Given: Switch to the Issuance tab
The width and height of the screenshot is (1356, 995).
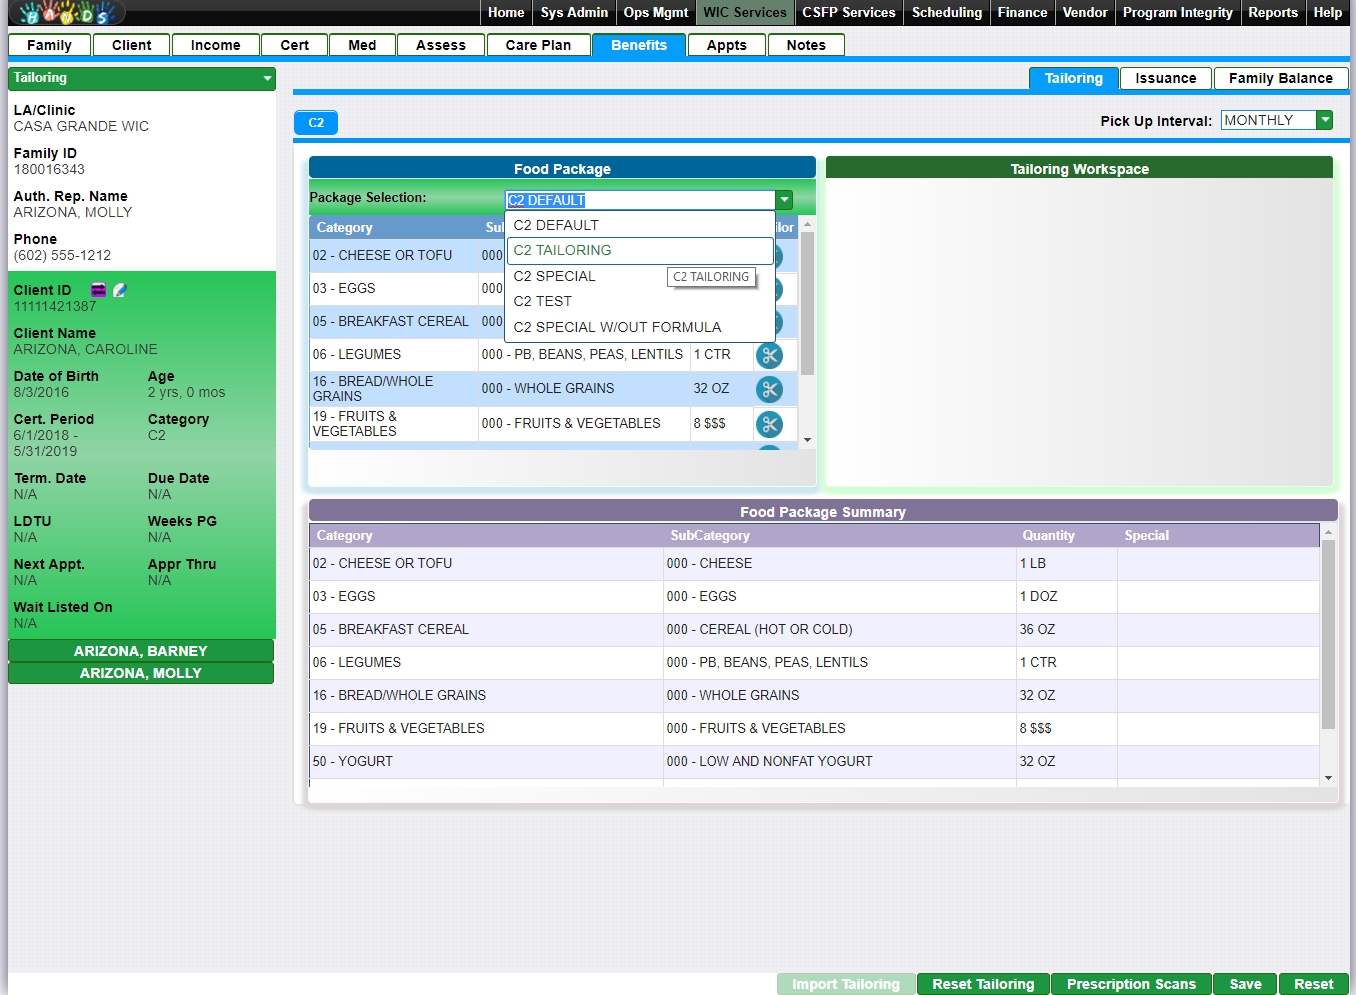Looking at the screenshot, I should pos(1165,78).
